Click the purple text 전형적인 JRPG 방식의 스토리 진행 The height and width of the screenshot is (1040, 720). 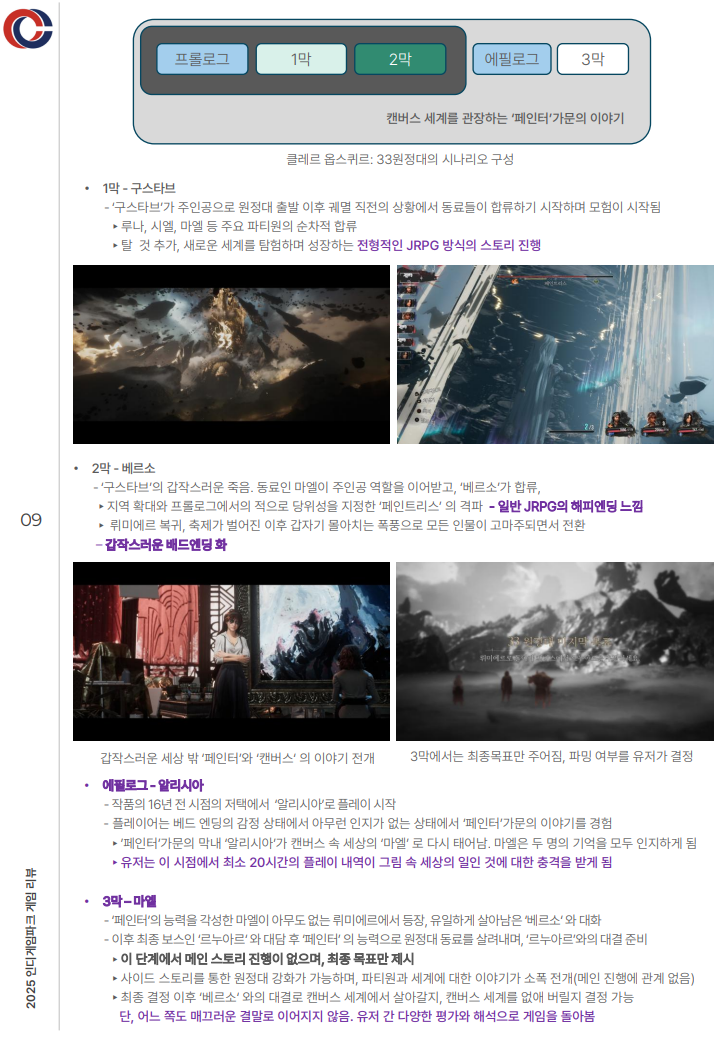click(x=449, y=245)
